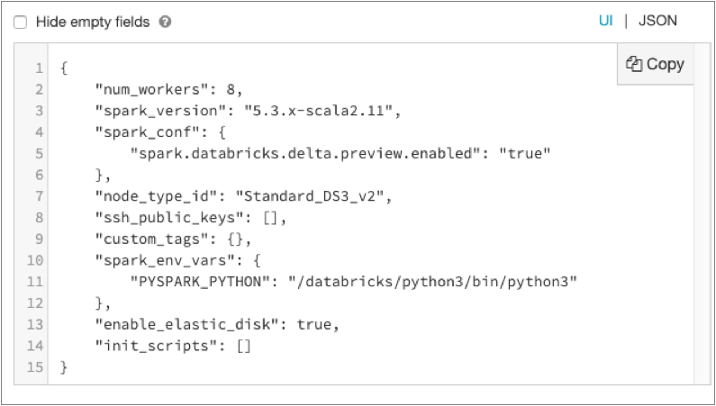Screen dimensions: 716x406
Task: Click the help question mark icon
Action: [x=164, y=22]
